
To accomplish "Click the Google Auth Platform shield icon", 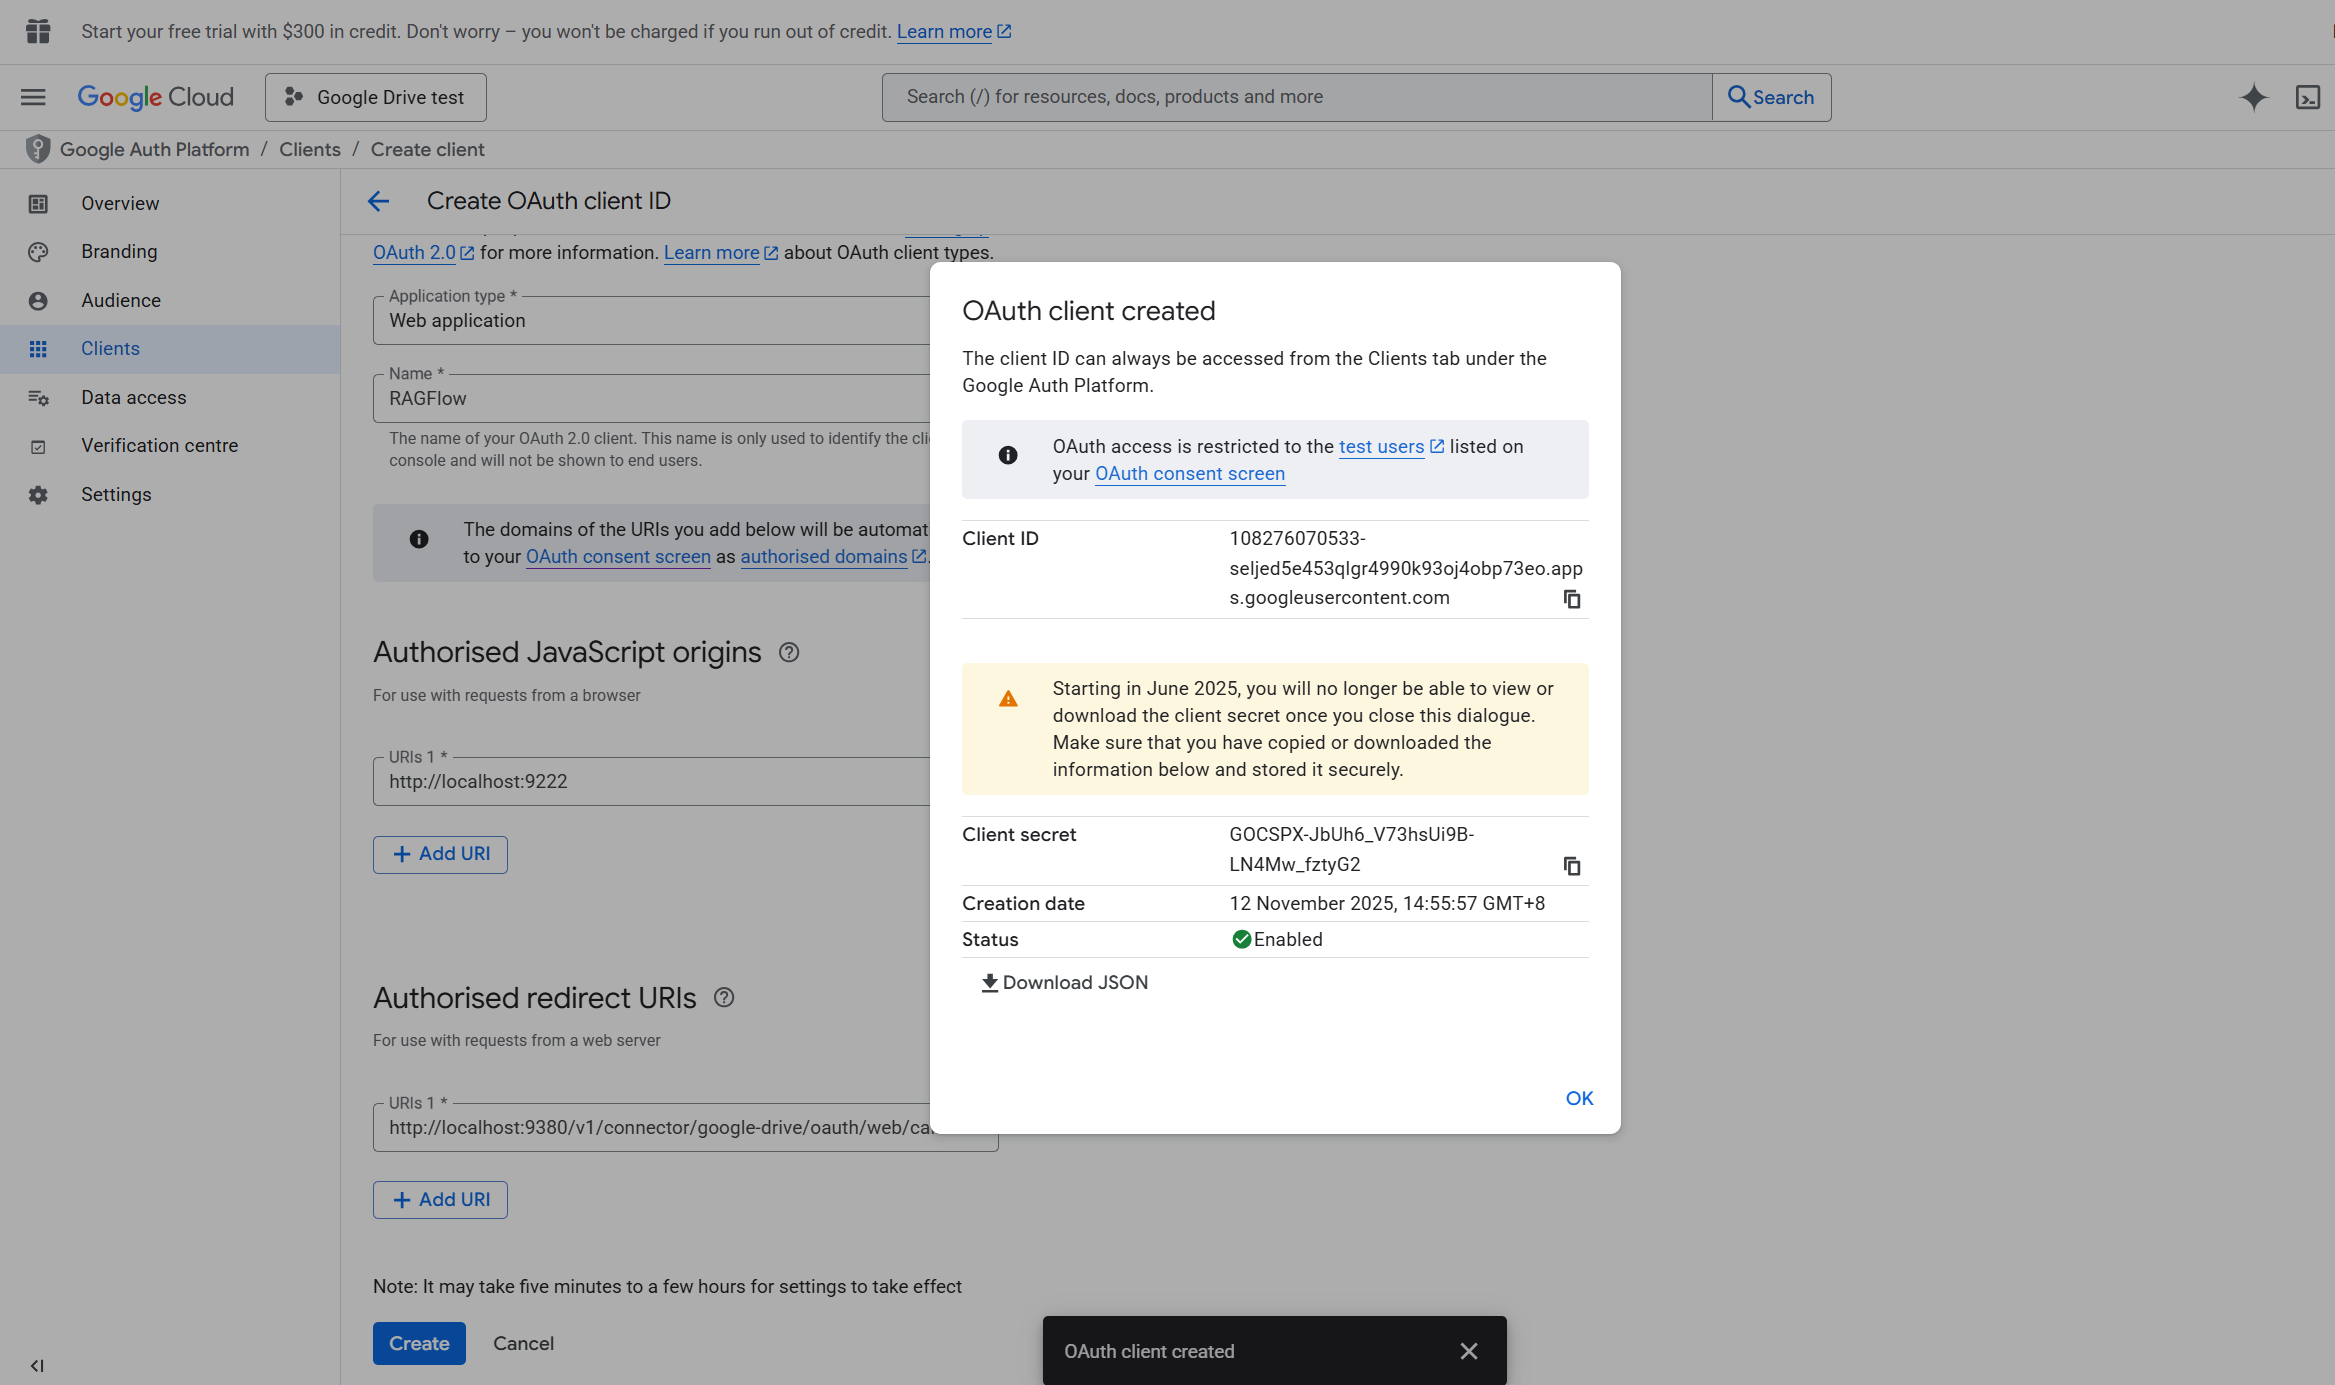I will [x=38, y=149].
